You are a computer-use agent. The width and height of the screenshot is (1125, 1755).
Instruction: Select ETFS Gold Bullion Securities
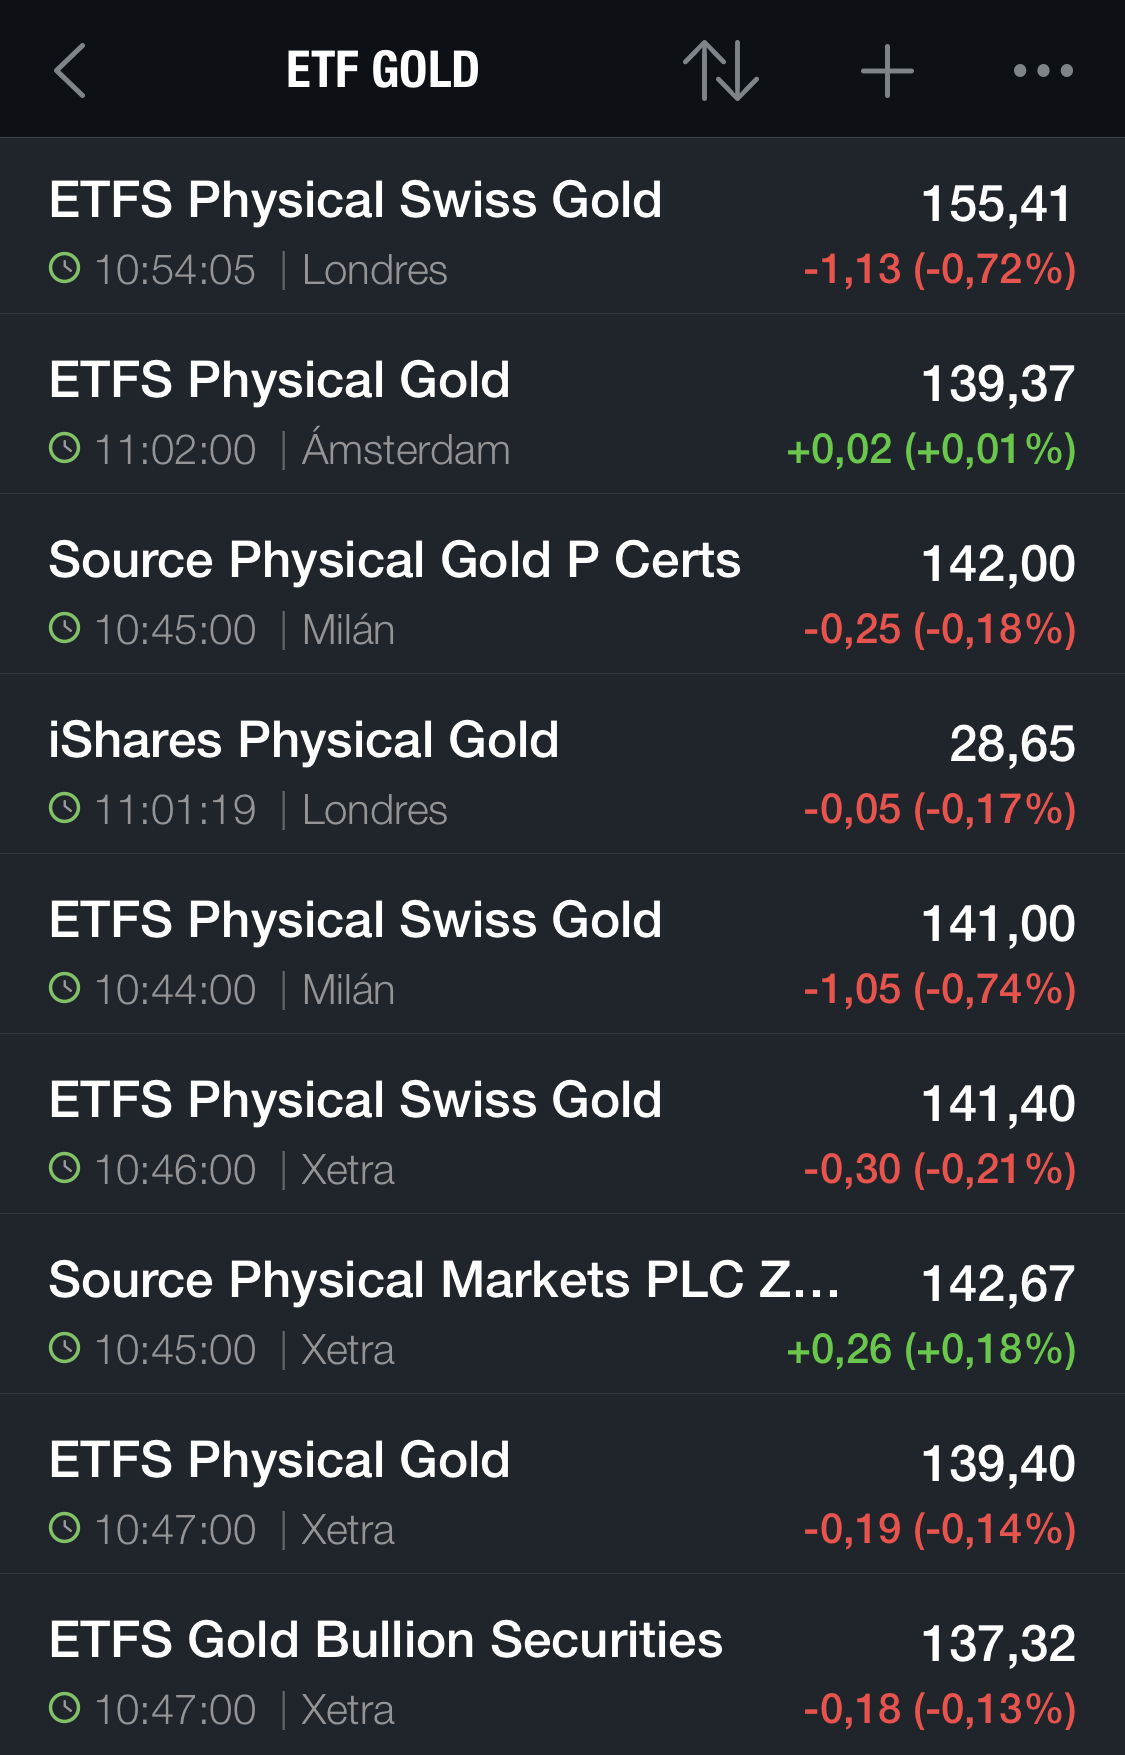pyautogui.click(x=562, y=1664)
